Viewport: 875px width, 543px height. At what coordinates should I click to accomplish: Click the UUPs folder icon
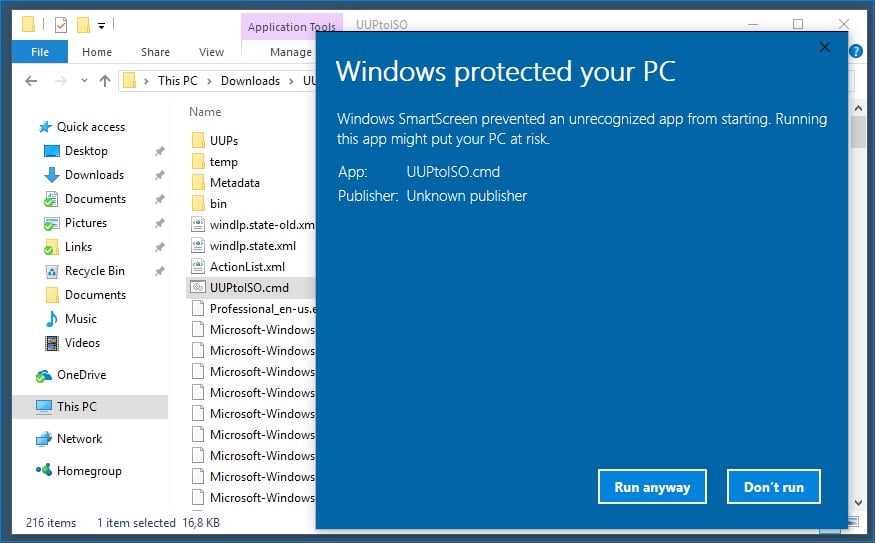(198, 140)
